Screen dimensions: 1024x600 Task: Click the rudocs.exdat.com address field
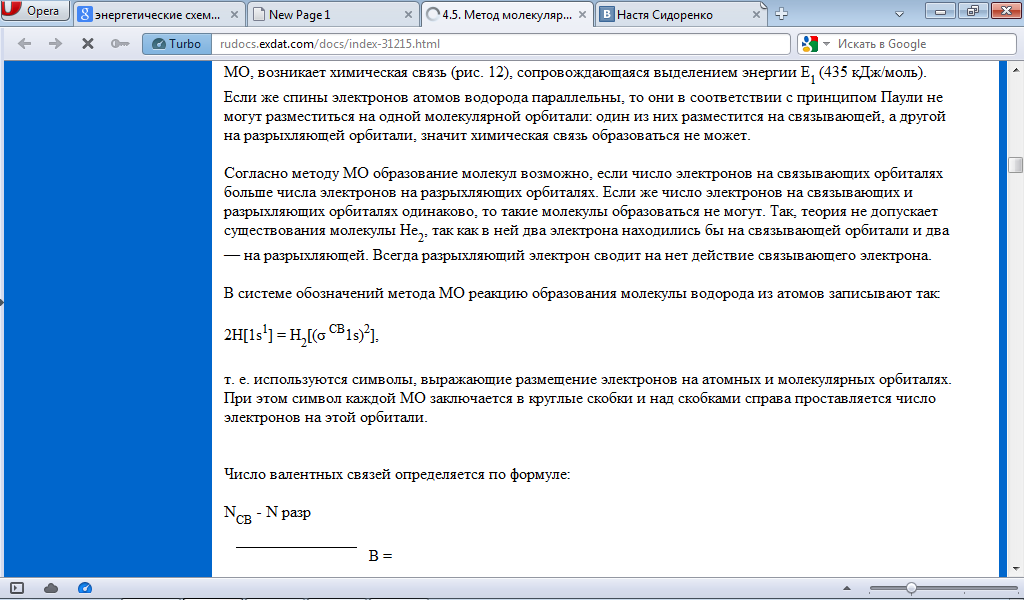pos(500,44)
